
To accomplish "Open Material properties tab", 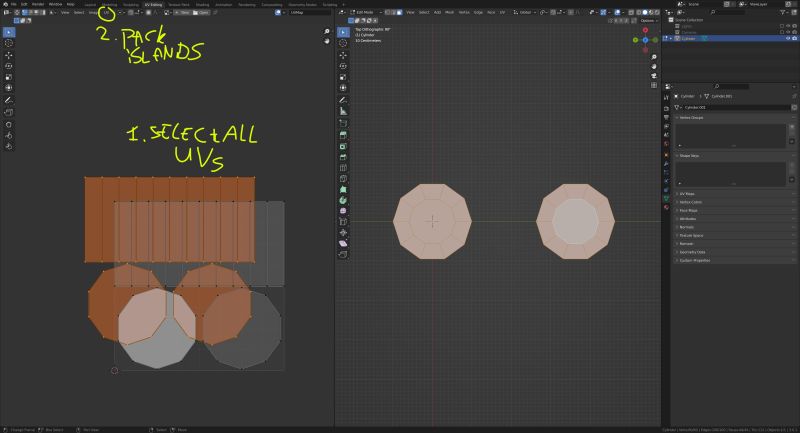I will 666,208.
